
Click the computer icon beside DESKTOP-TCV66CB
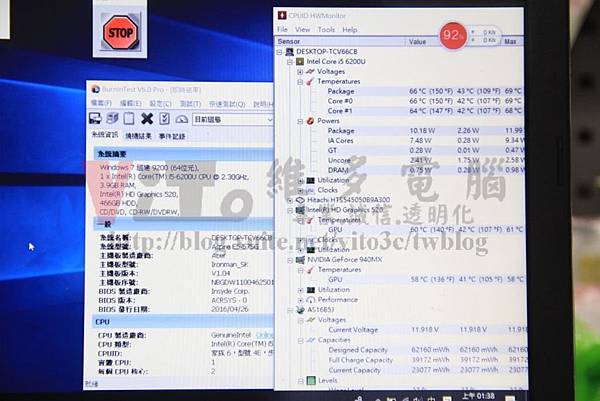(x=290, y=52)
